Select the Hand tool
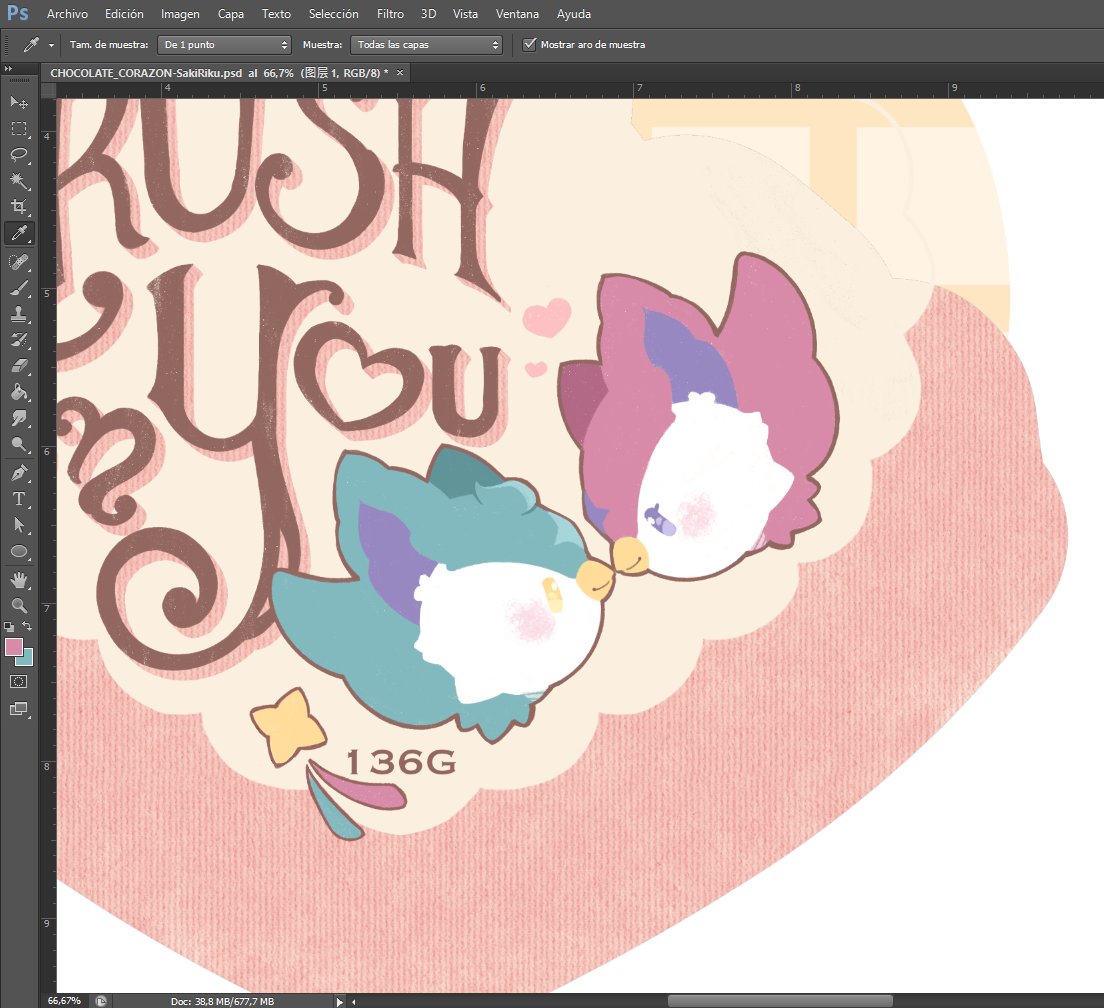 [19, 580]
